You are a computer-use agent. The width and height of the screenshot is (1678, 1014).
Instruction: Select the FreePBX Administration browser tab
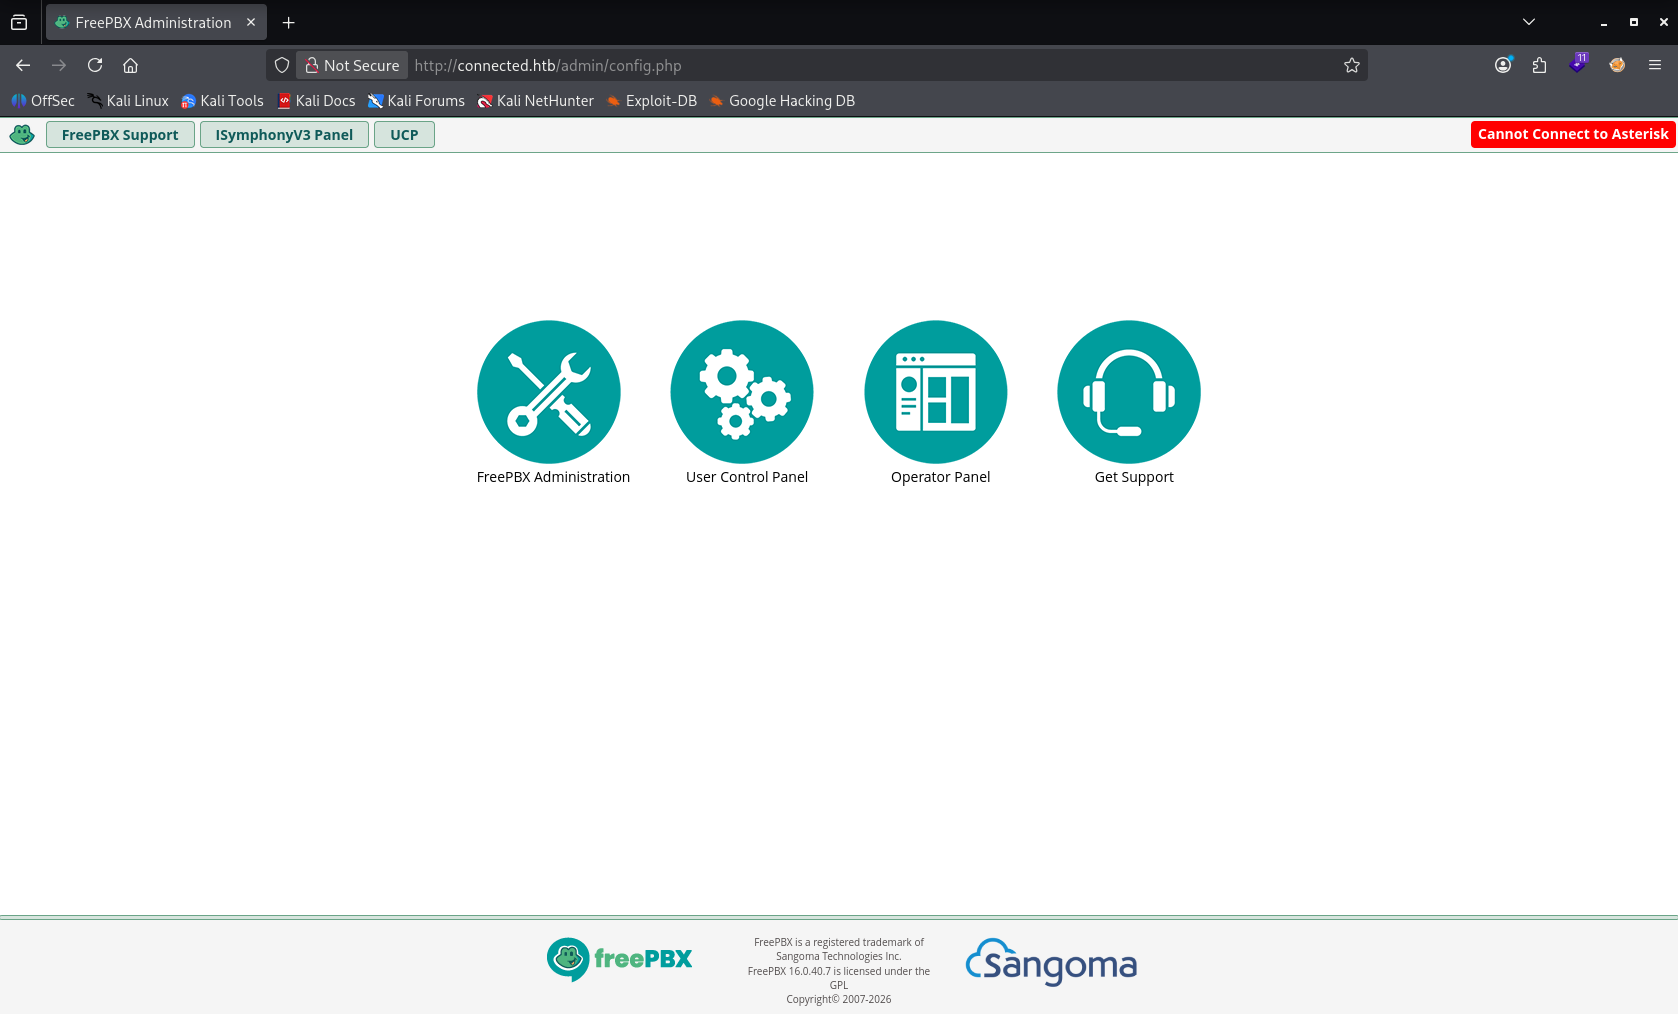point(155,22)
